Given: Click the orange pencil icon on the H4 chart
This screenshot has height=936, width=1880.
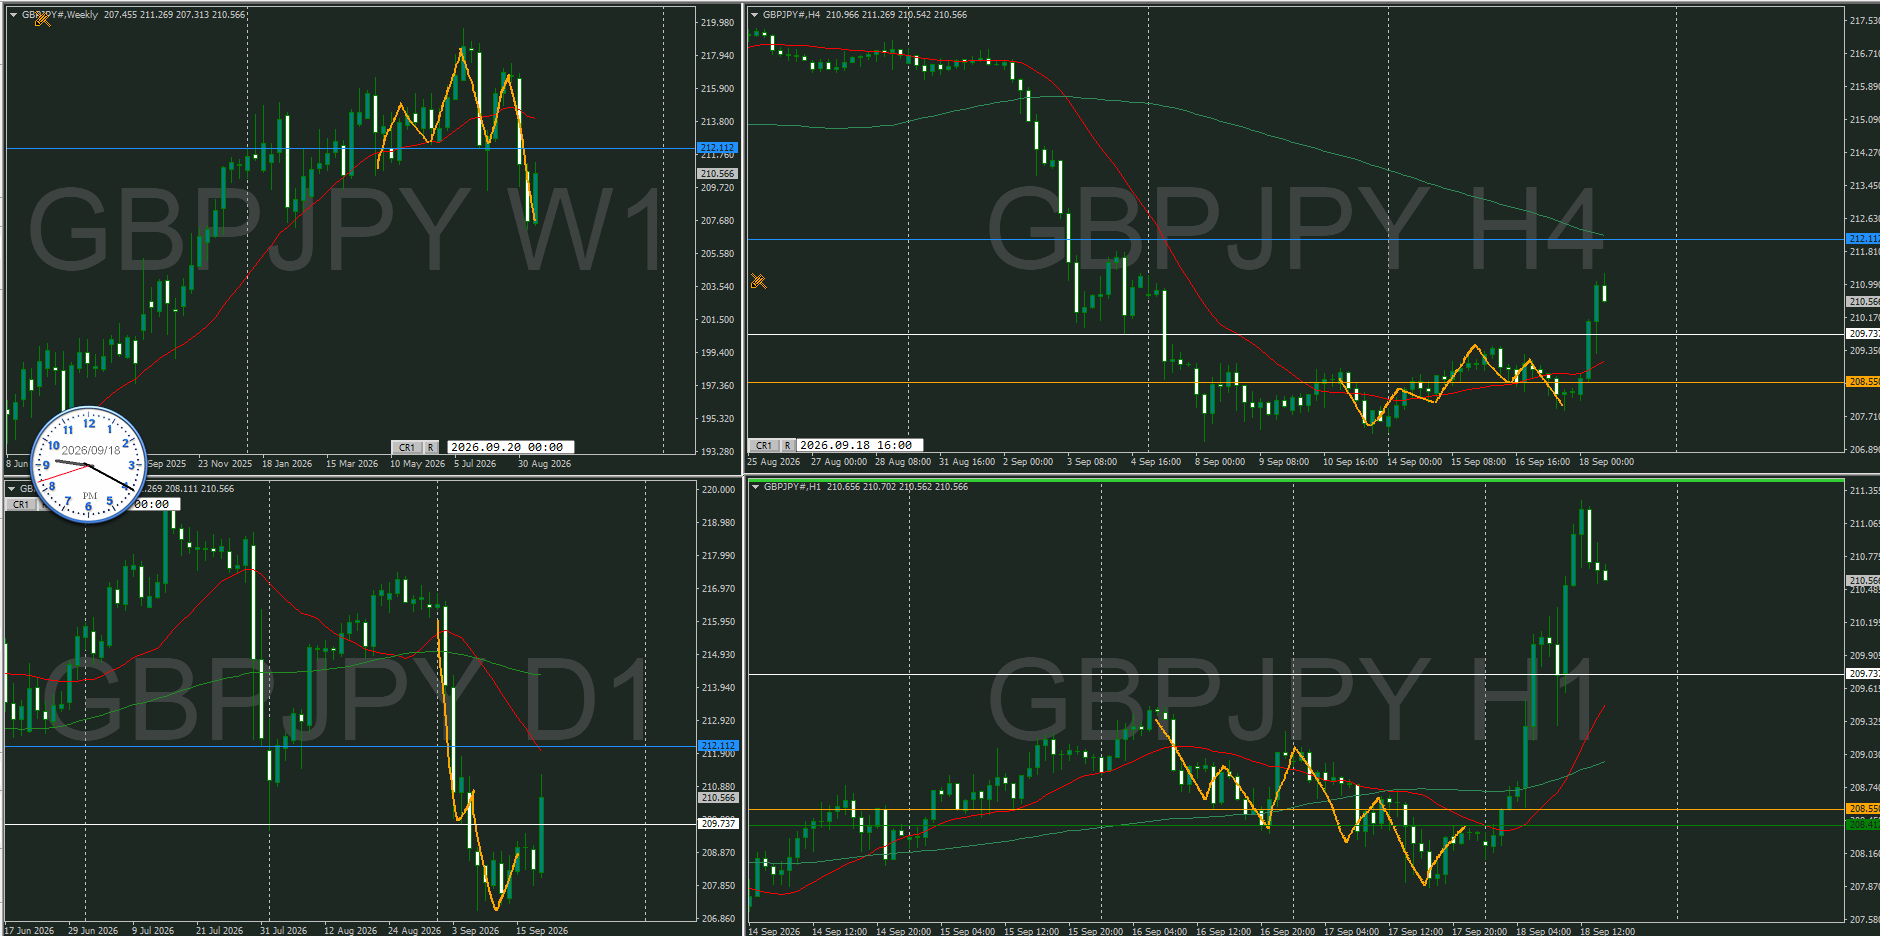Looking at the screenshot, I should pyautogui.click(x=759, y=281).
